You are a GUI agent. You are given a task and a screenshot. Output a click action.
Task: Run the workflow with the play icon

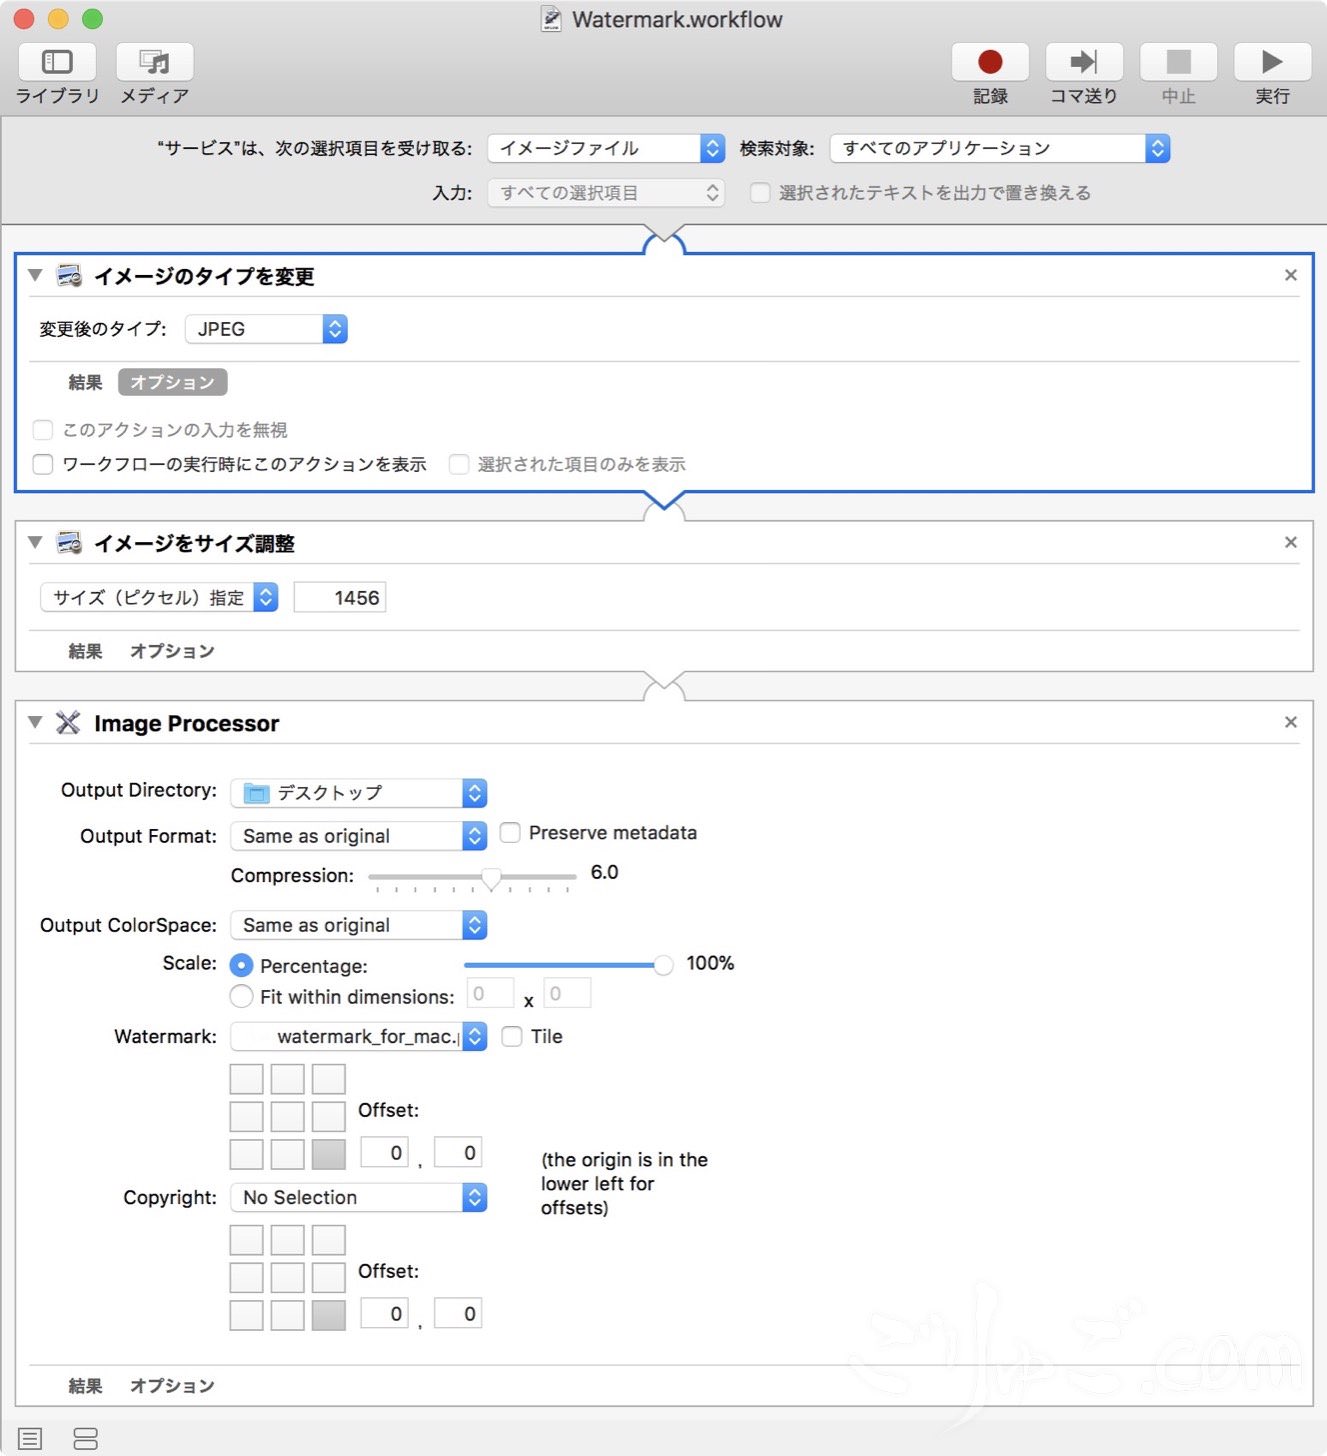pos(1271,63)
